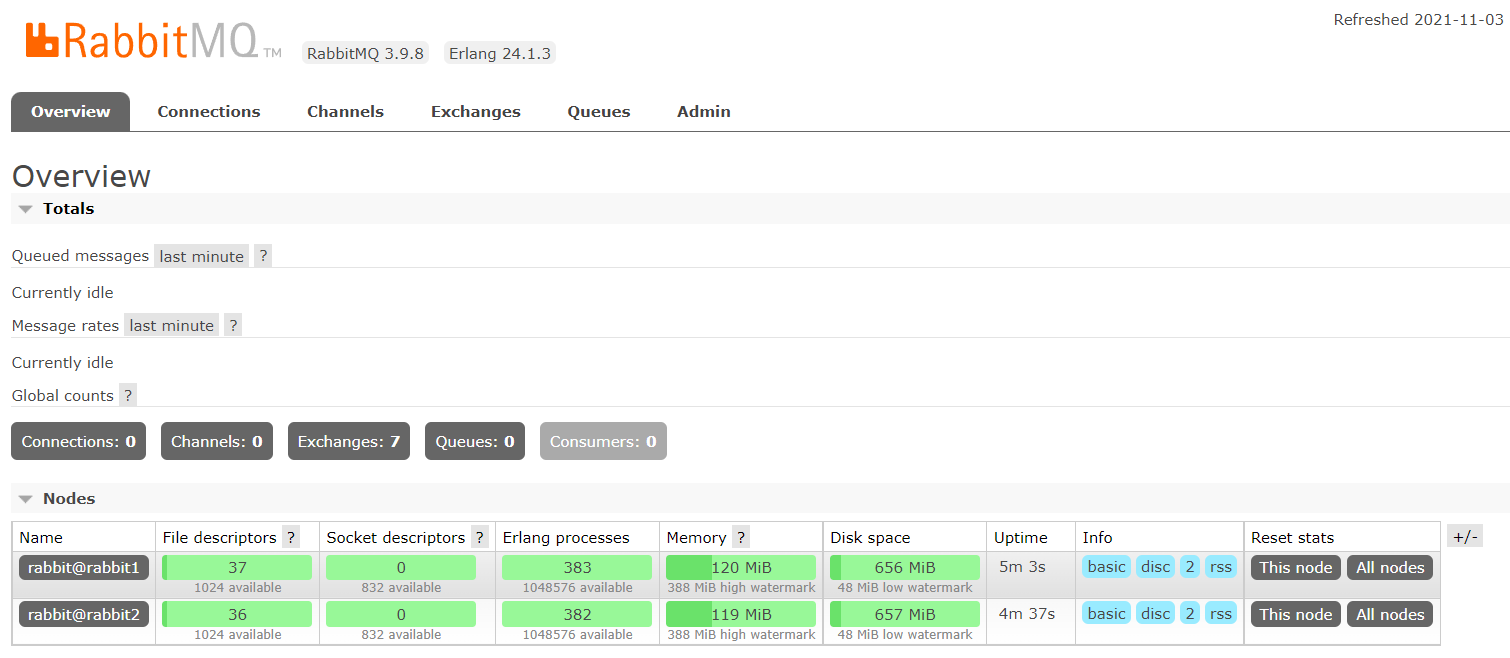Reset stats for All nodes on rabbit@rabbit2 row
The width and height of the screenshot is (1510, 658).
1390,615
